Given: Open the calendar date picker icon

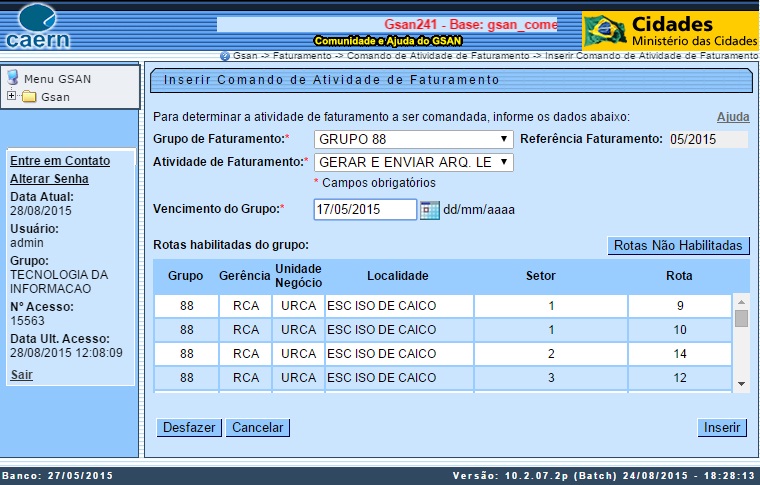Looking at the screenshot, I should point(430,210).
